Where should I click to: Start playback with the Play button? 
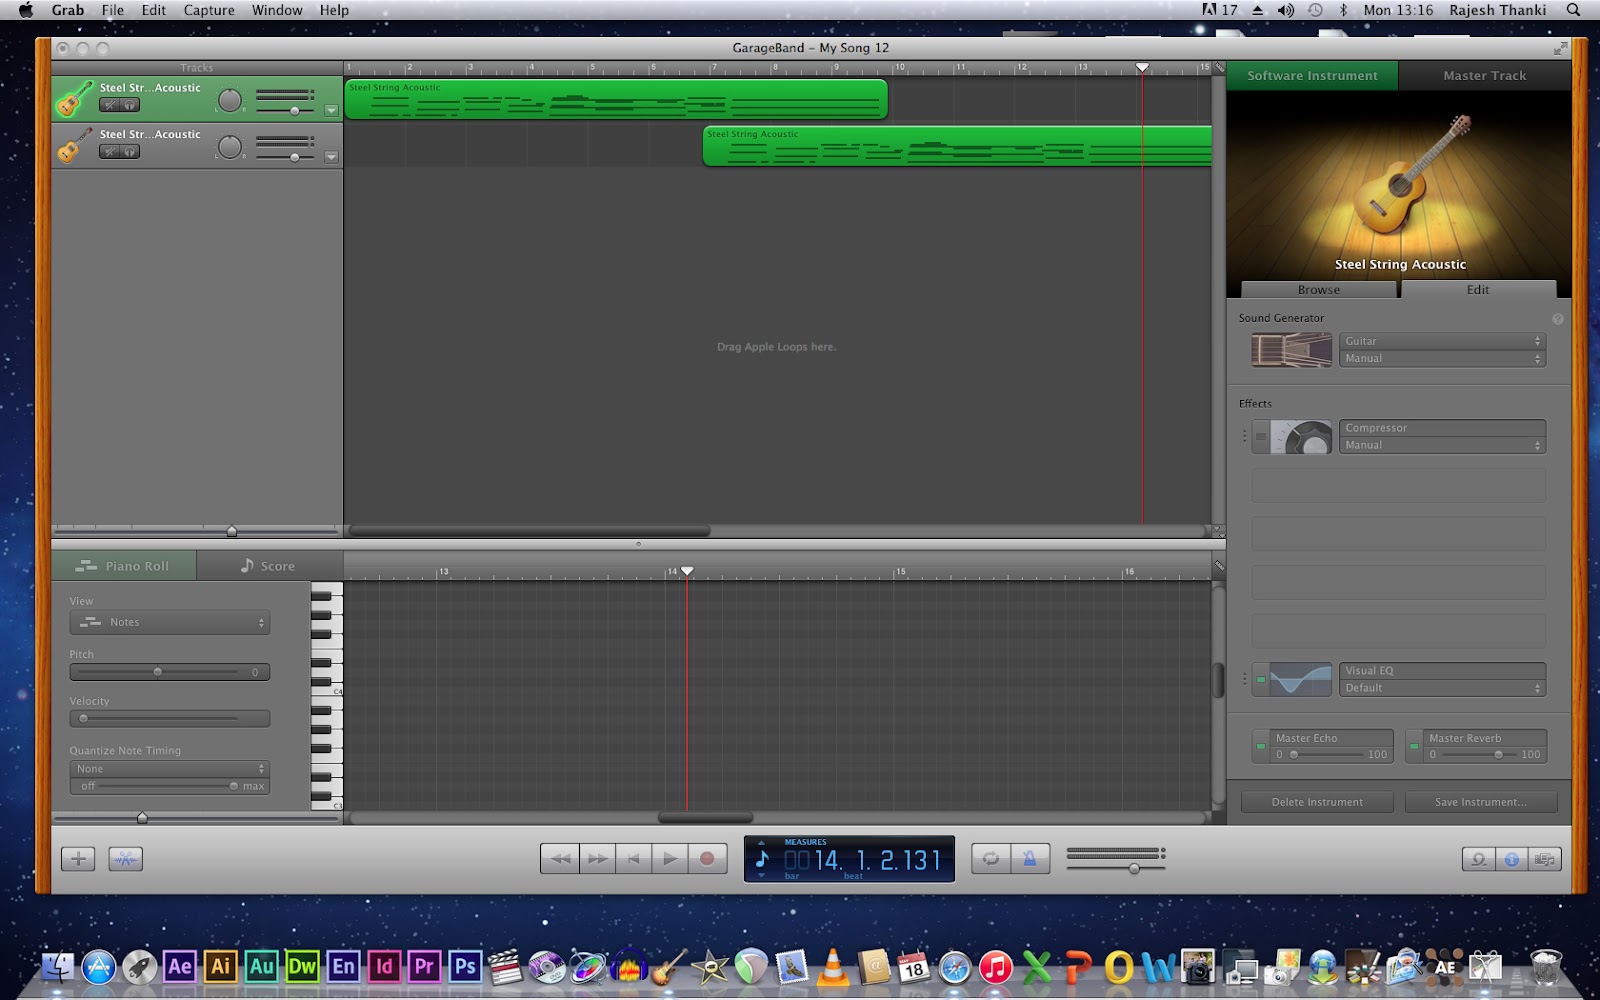[x=670, y=858]
